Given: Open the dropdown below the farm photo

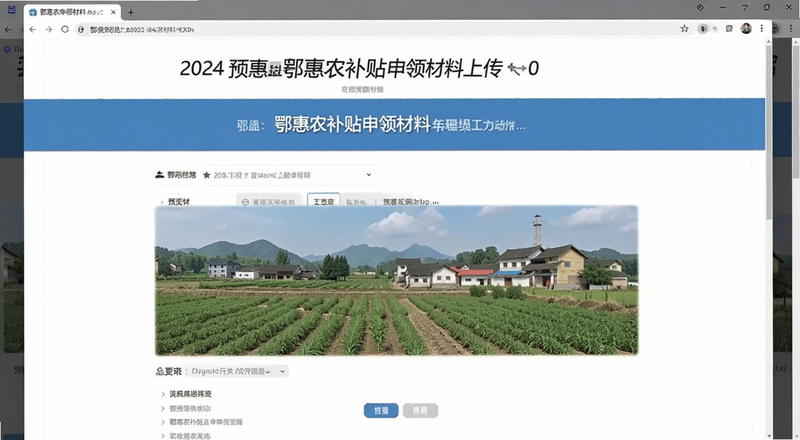Looking at the screenshot, I should 237,372.
